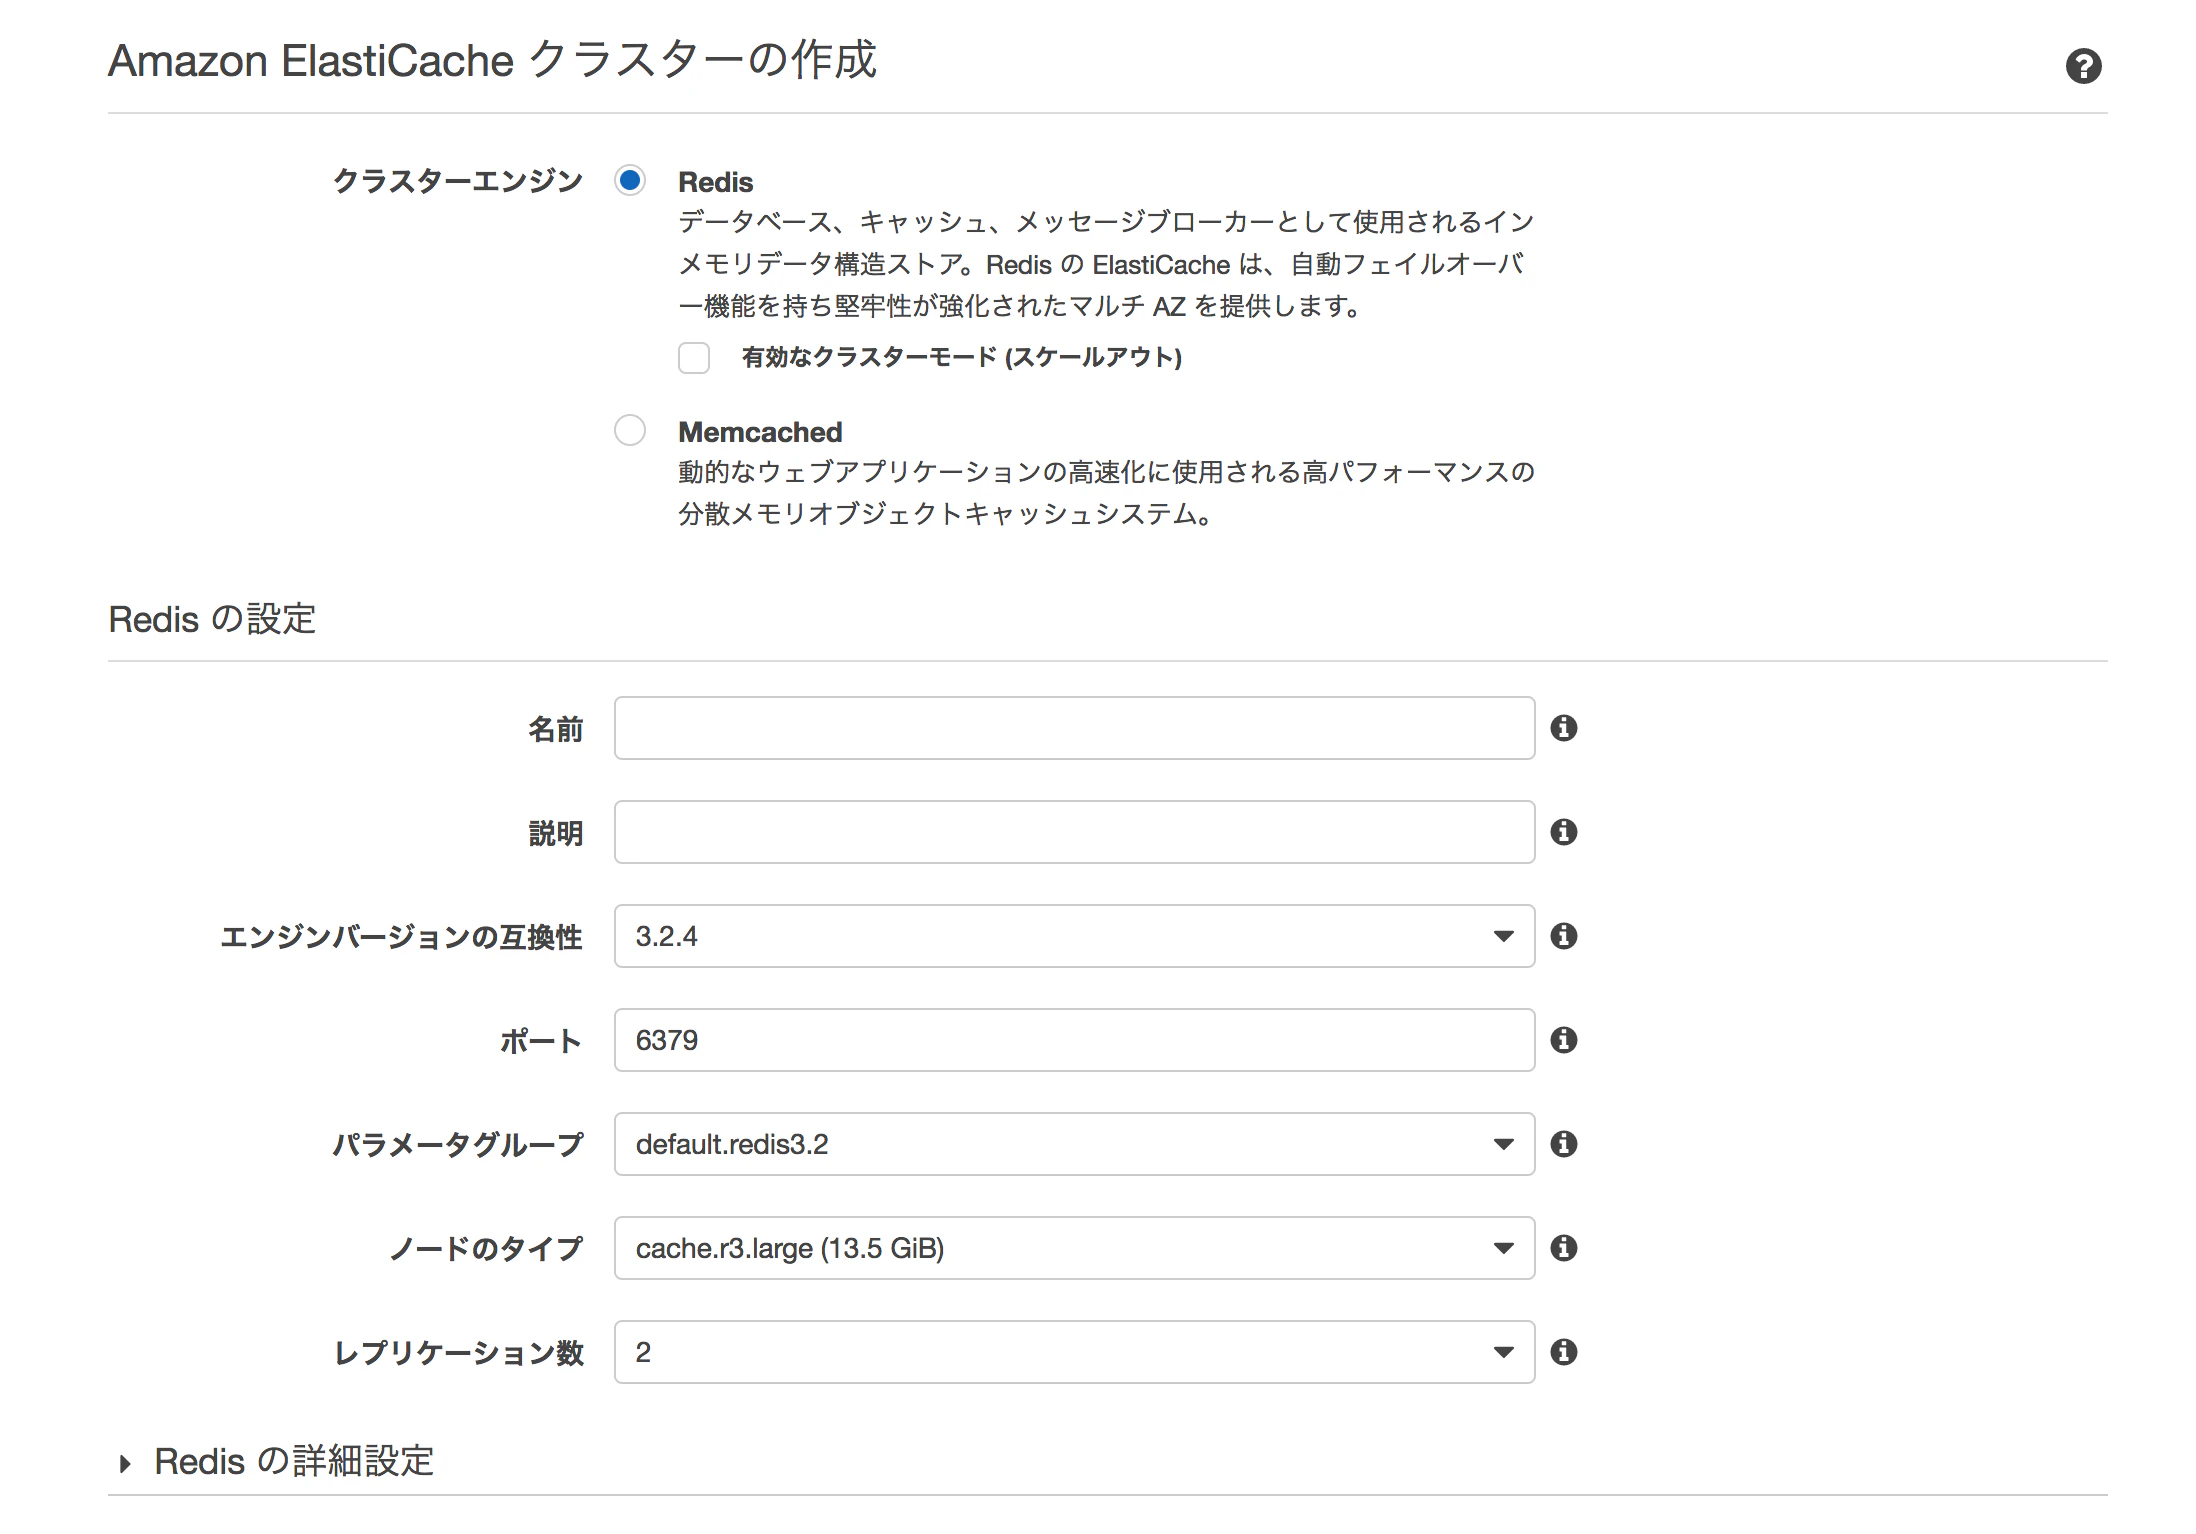Click the Amazon ElastiCache クラスターの作成 title
The height and width of the screenshot is (1534, 2196).
pyautogui.click(x=492, y=60)
